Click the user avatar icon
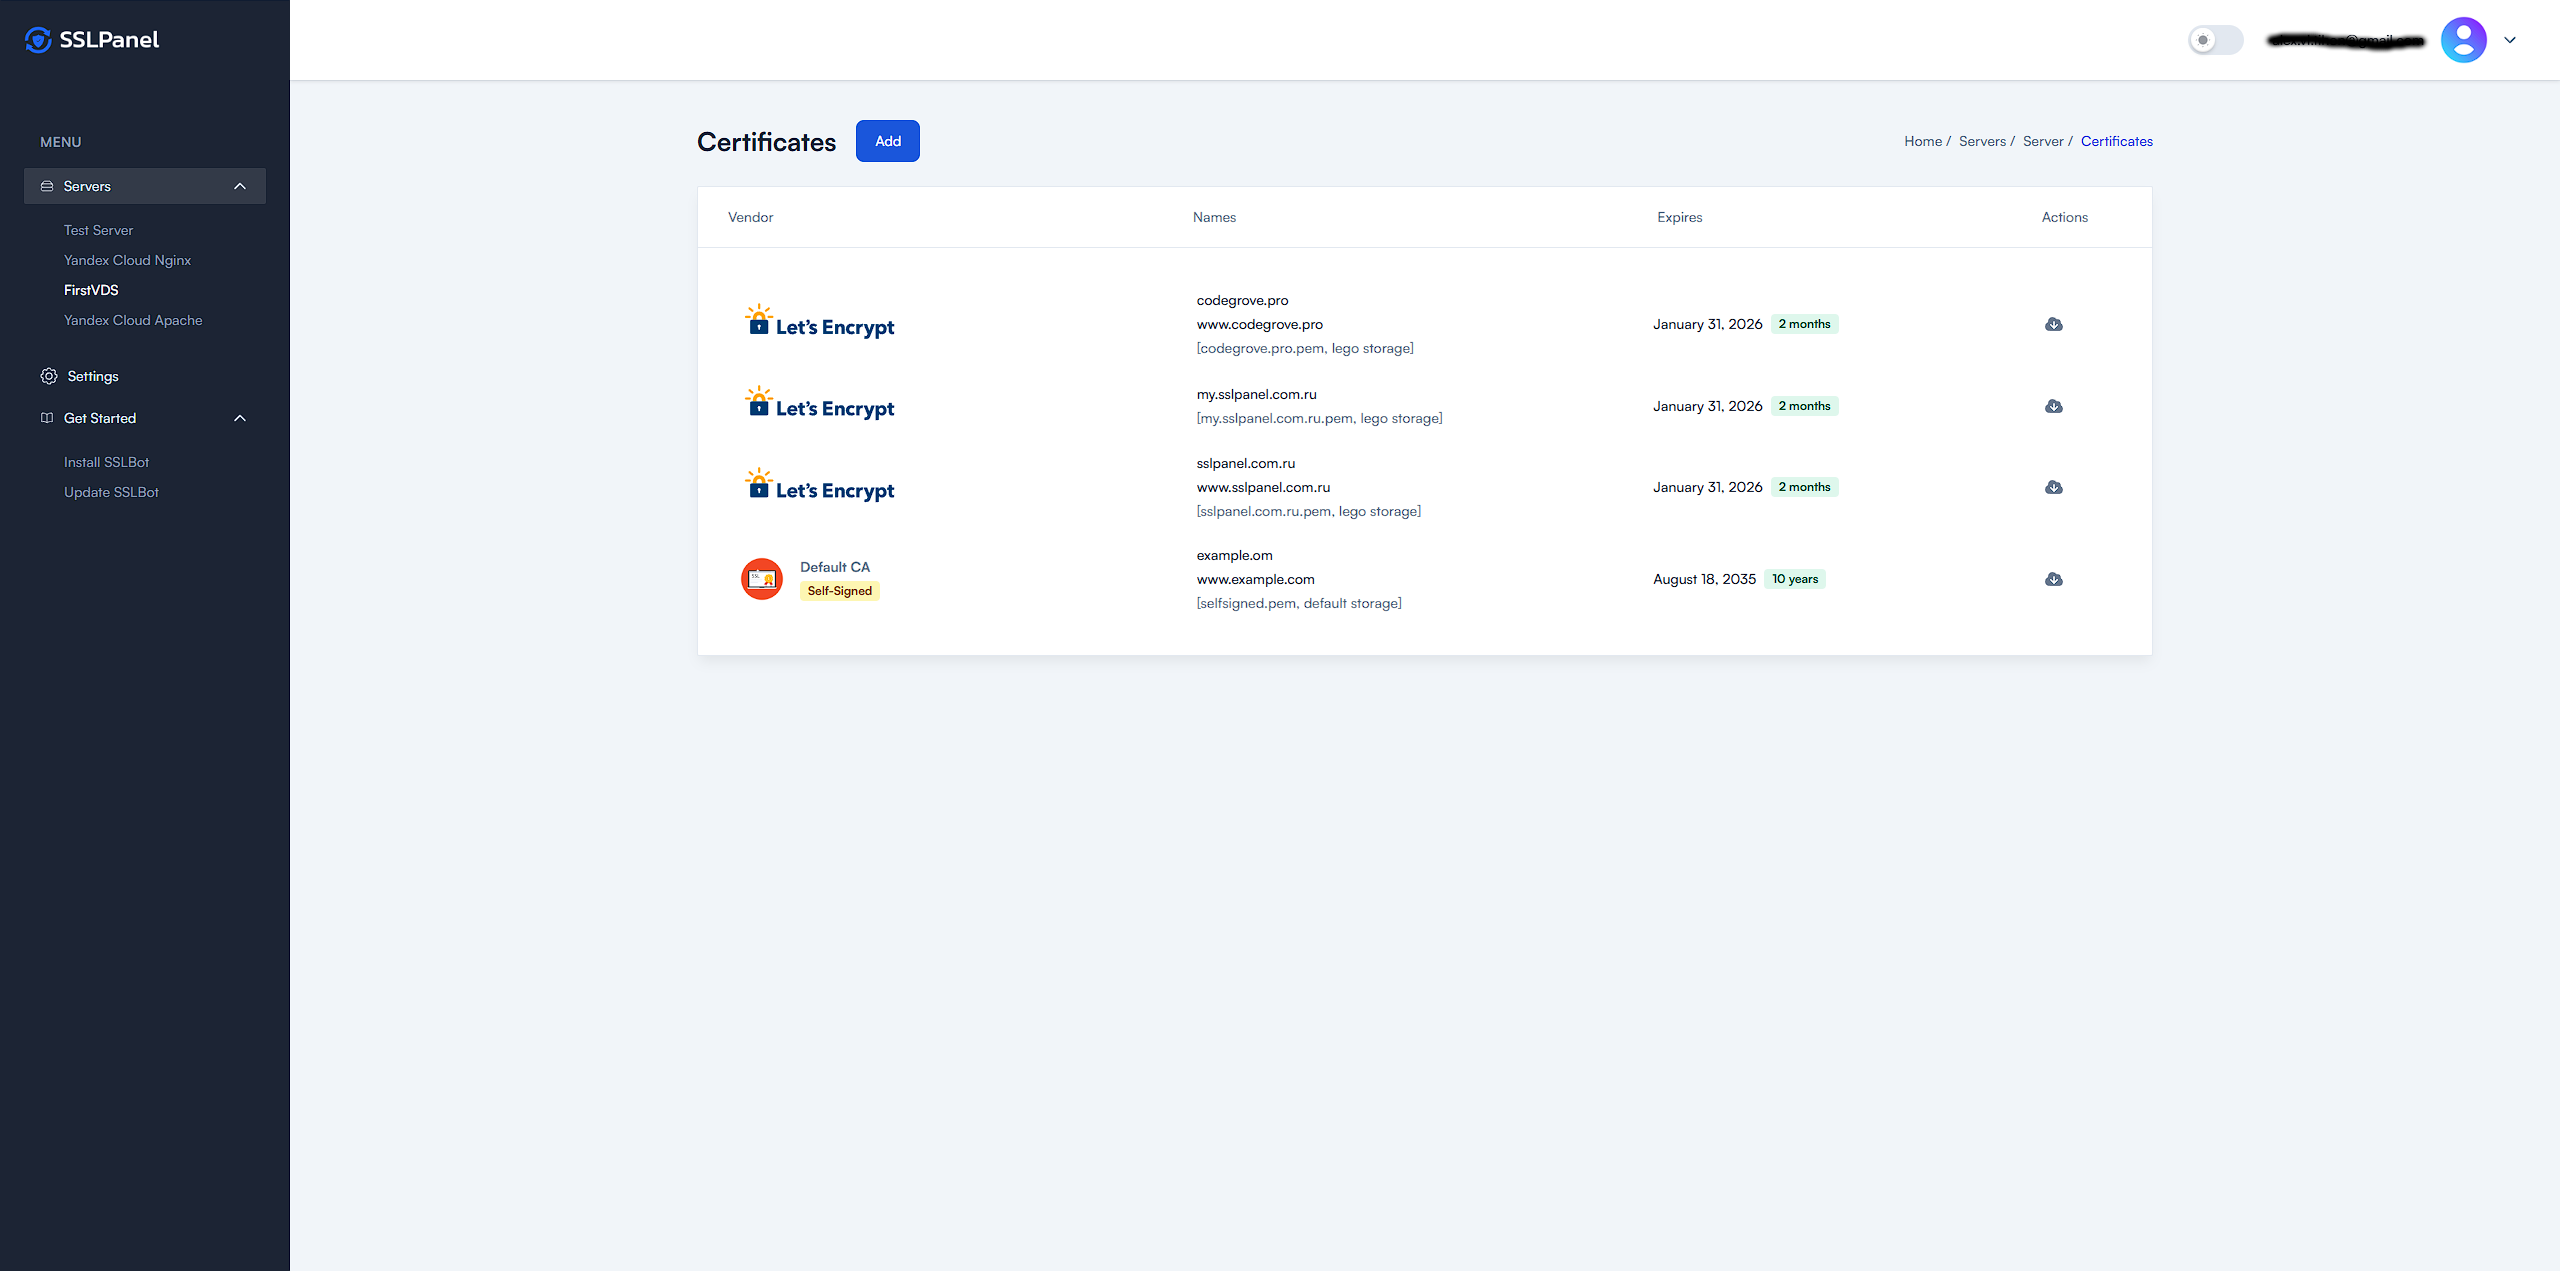The image size is (2560, 1271). coord(2463,40)
